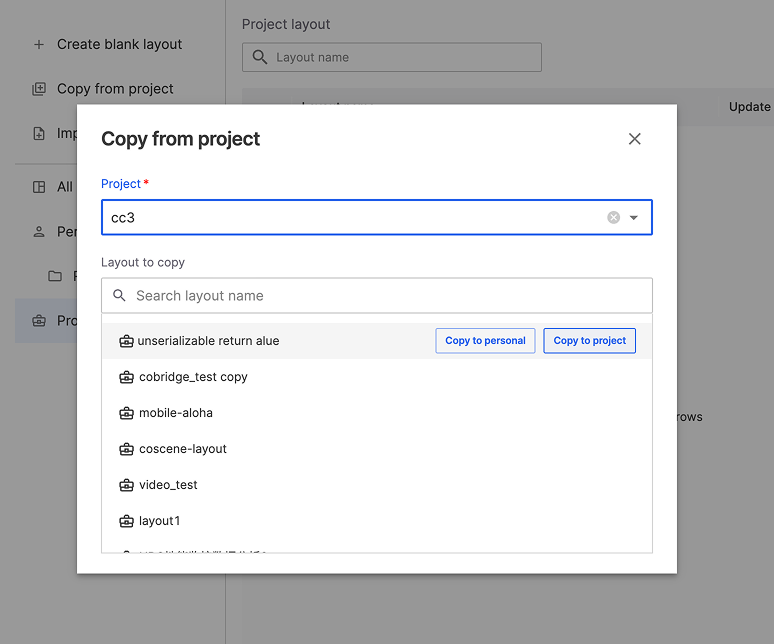Screen dimensions: 774x644
Task: Select the cobridge_test copy layout
Action: point(193,377)
